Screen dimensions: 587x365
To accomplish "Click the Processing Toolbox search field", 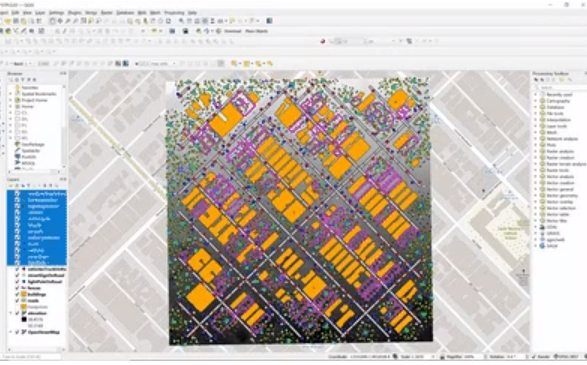I will pyautogui.click(x=562, y=88).
